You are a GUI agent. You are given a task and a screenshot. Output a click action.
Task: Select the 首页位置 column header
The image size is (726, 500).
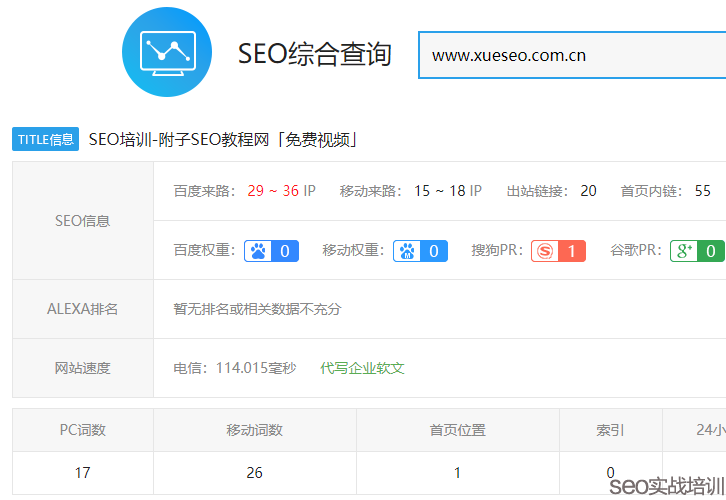point(458,430)
